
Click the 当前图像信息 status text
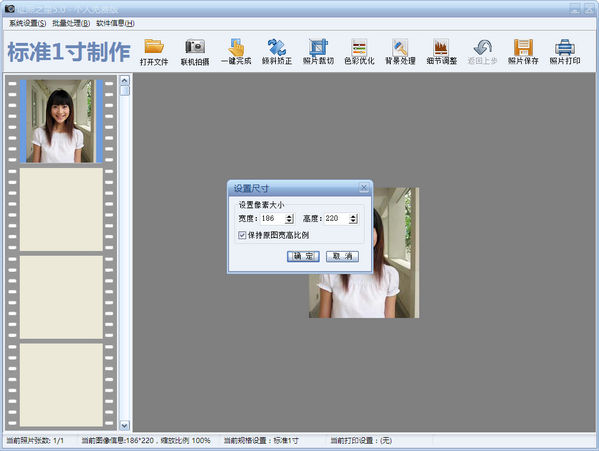(146, 441)
